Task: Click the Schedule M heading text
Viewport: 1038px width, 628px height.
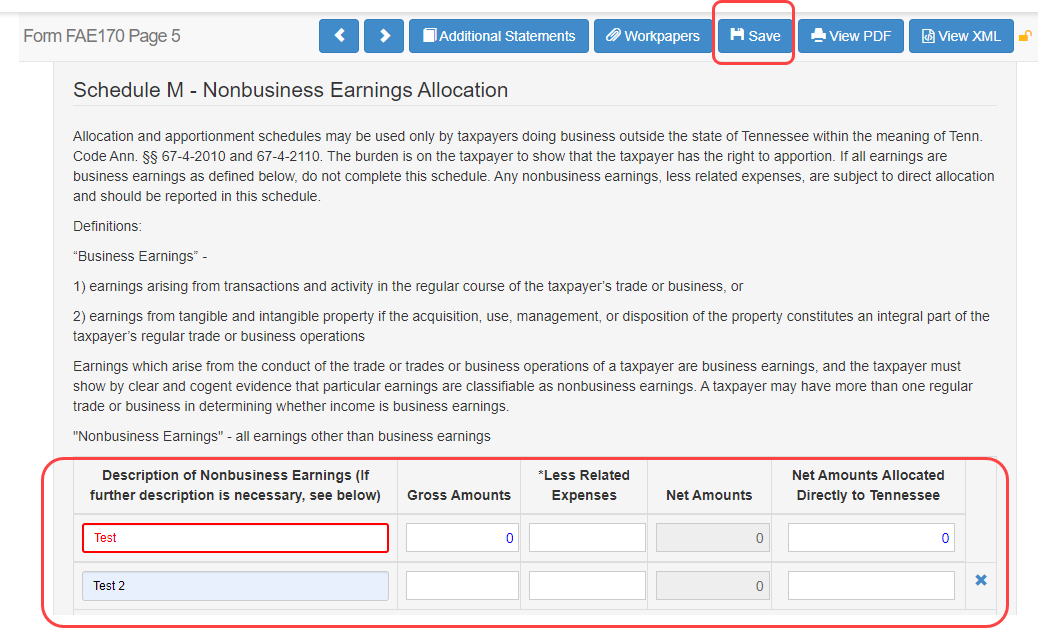Action: pos(290,90)
